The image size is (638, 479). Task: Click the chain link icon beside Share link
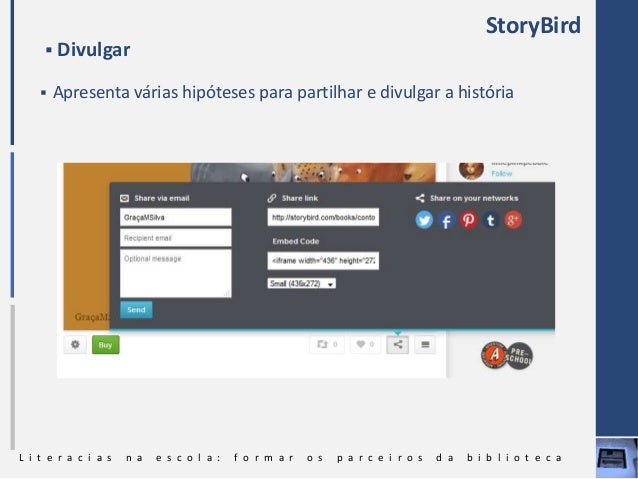(x=272, y=198)
